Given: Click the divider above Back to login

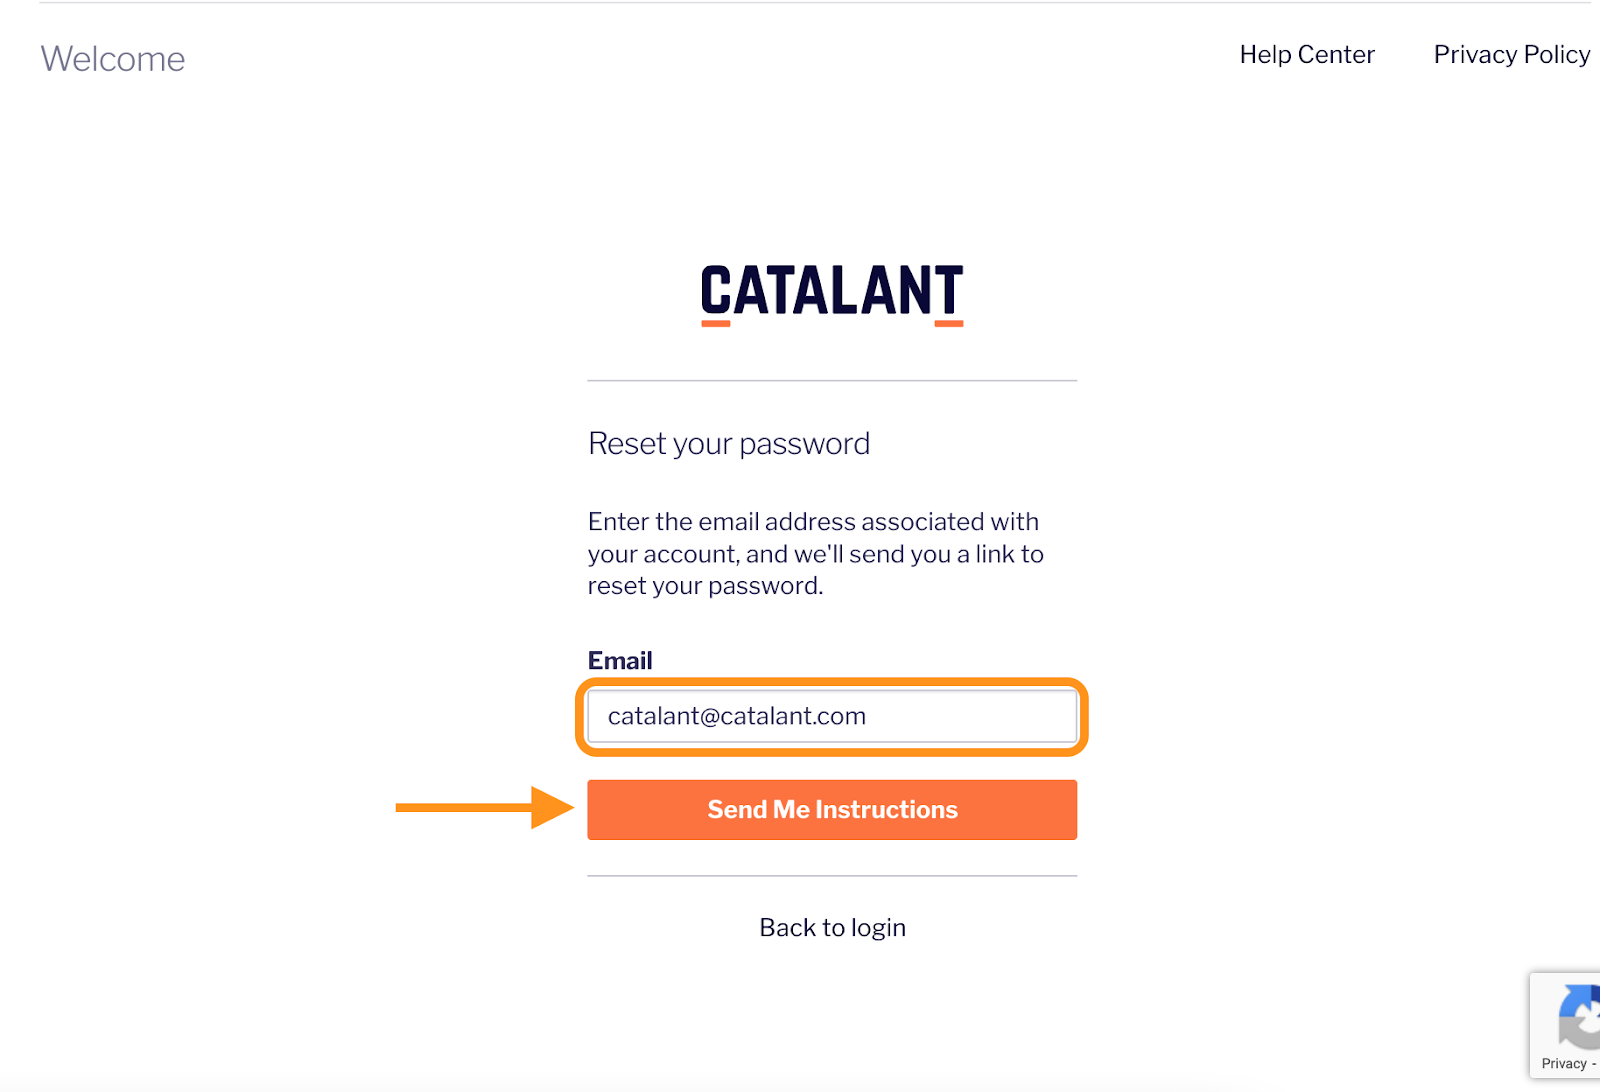Looking at the screenshot, I should point(832,876).
